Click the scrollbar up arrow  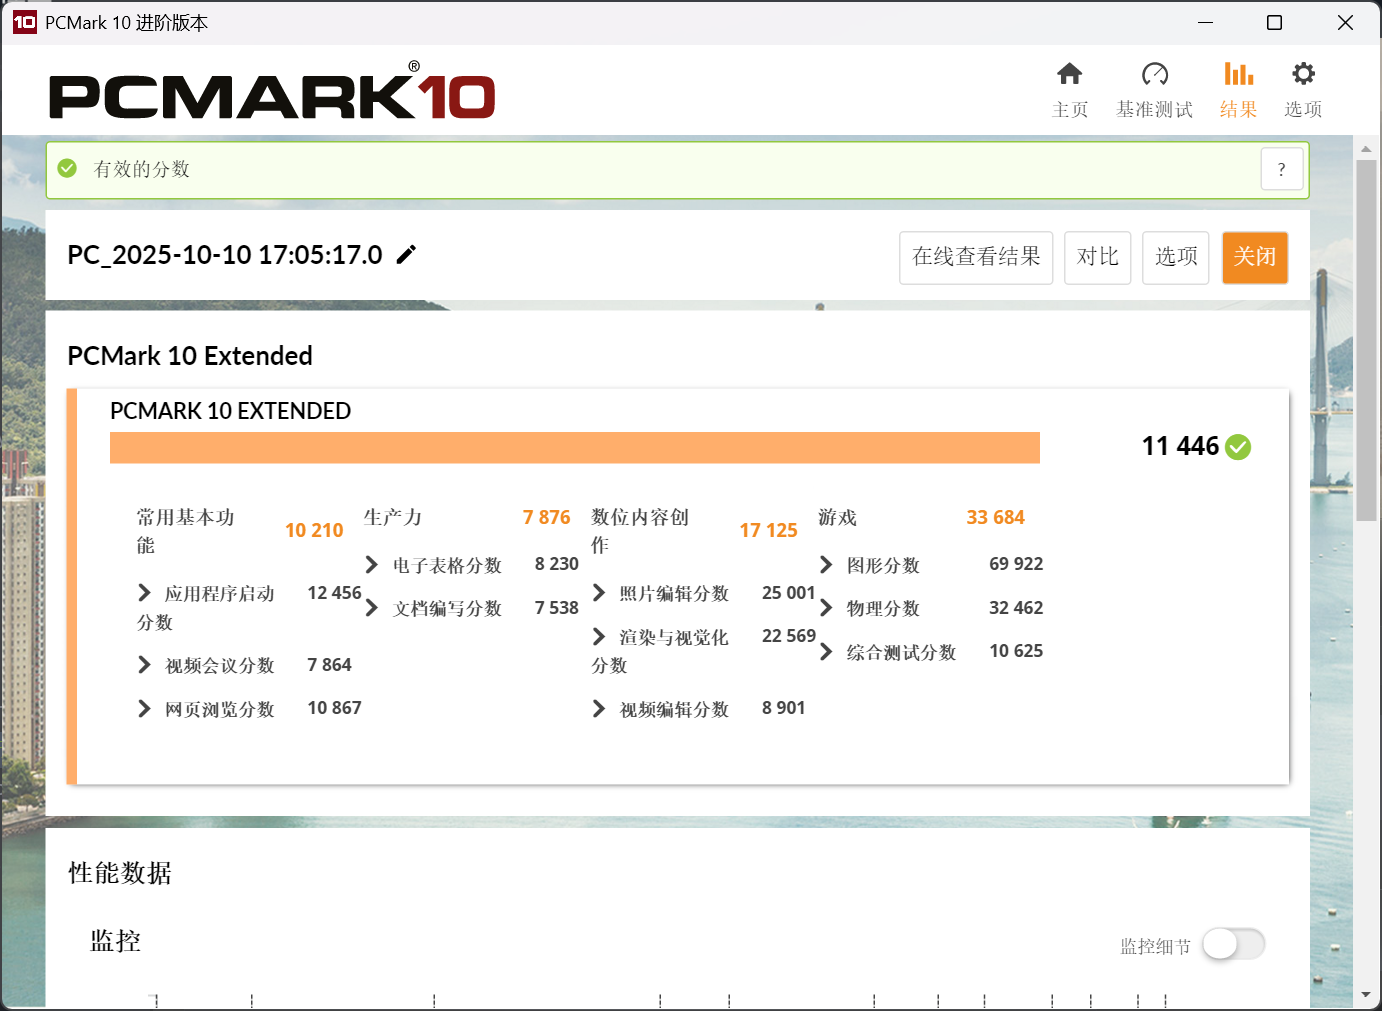click(x=1366, y=149)
